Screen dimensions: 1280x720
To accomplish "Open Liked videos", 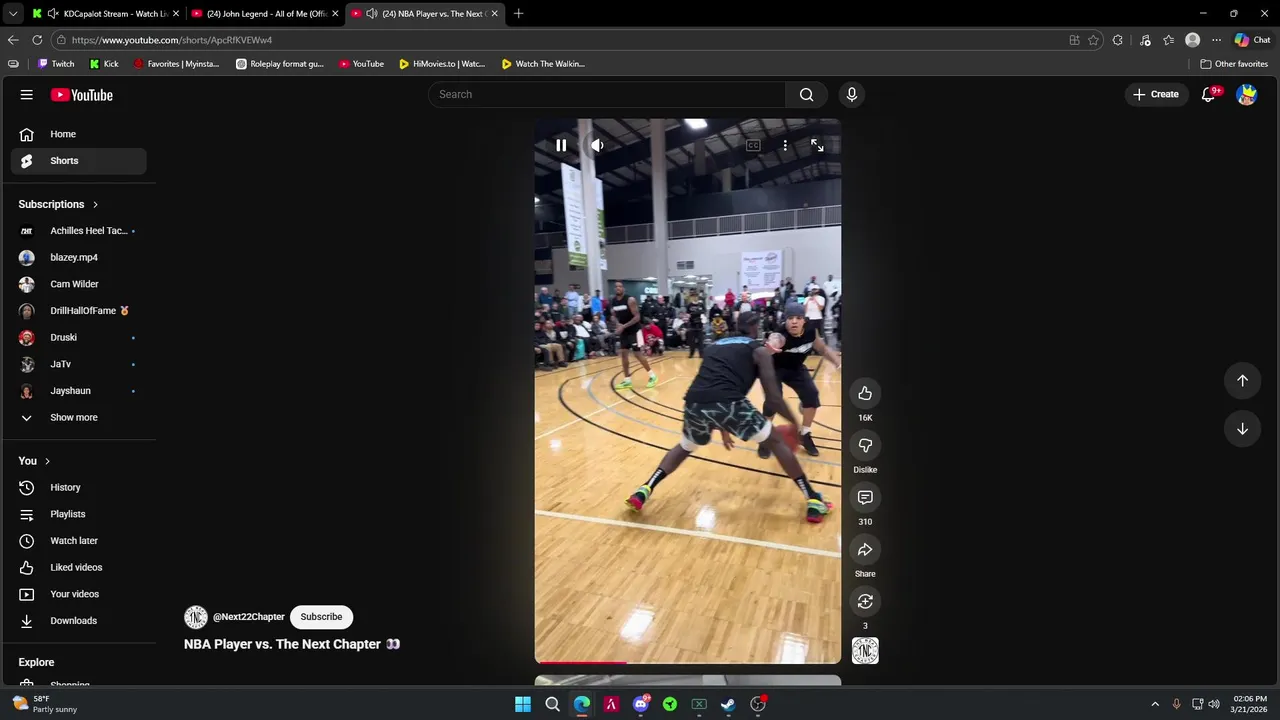I will 79,567.
